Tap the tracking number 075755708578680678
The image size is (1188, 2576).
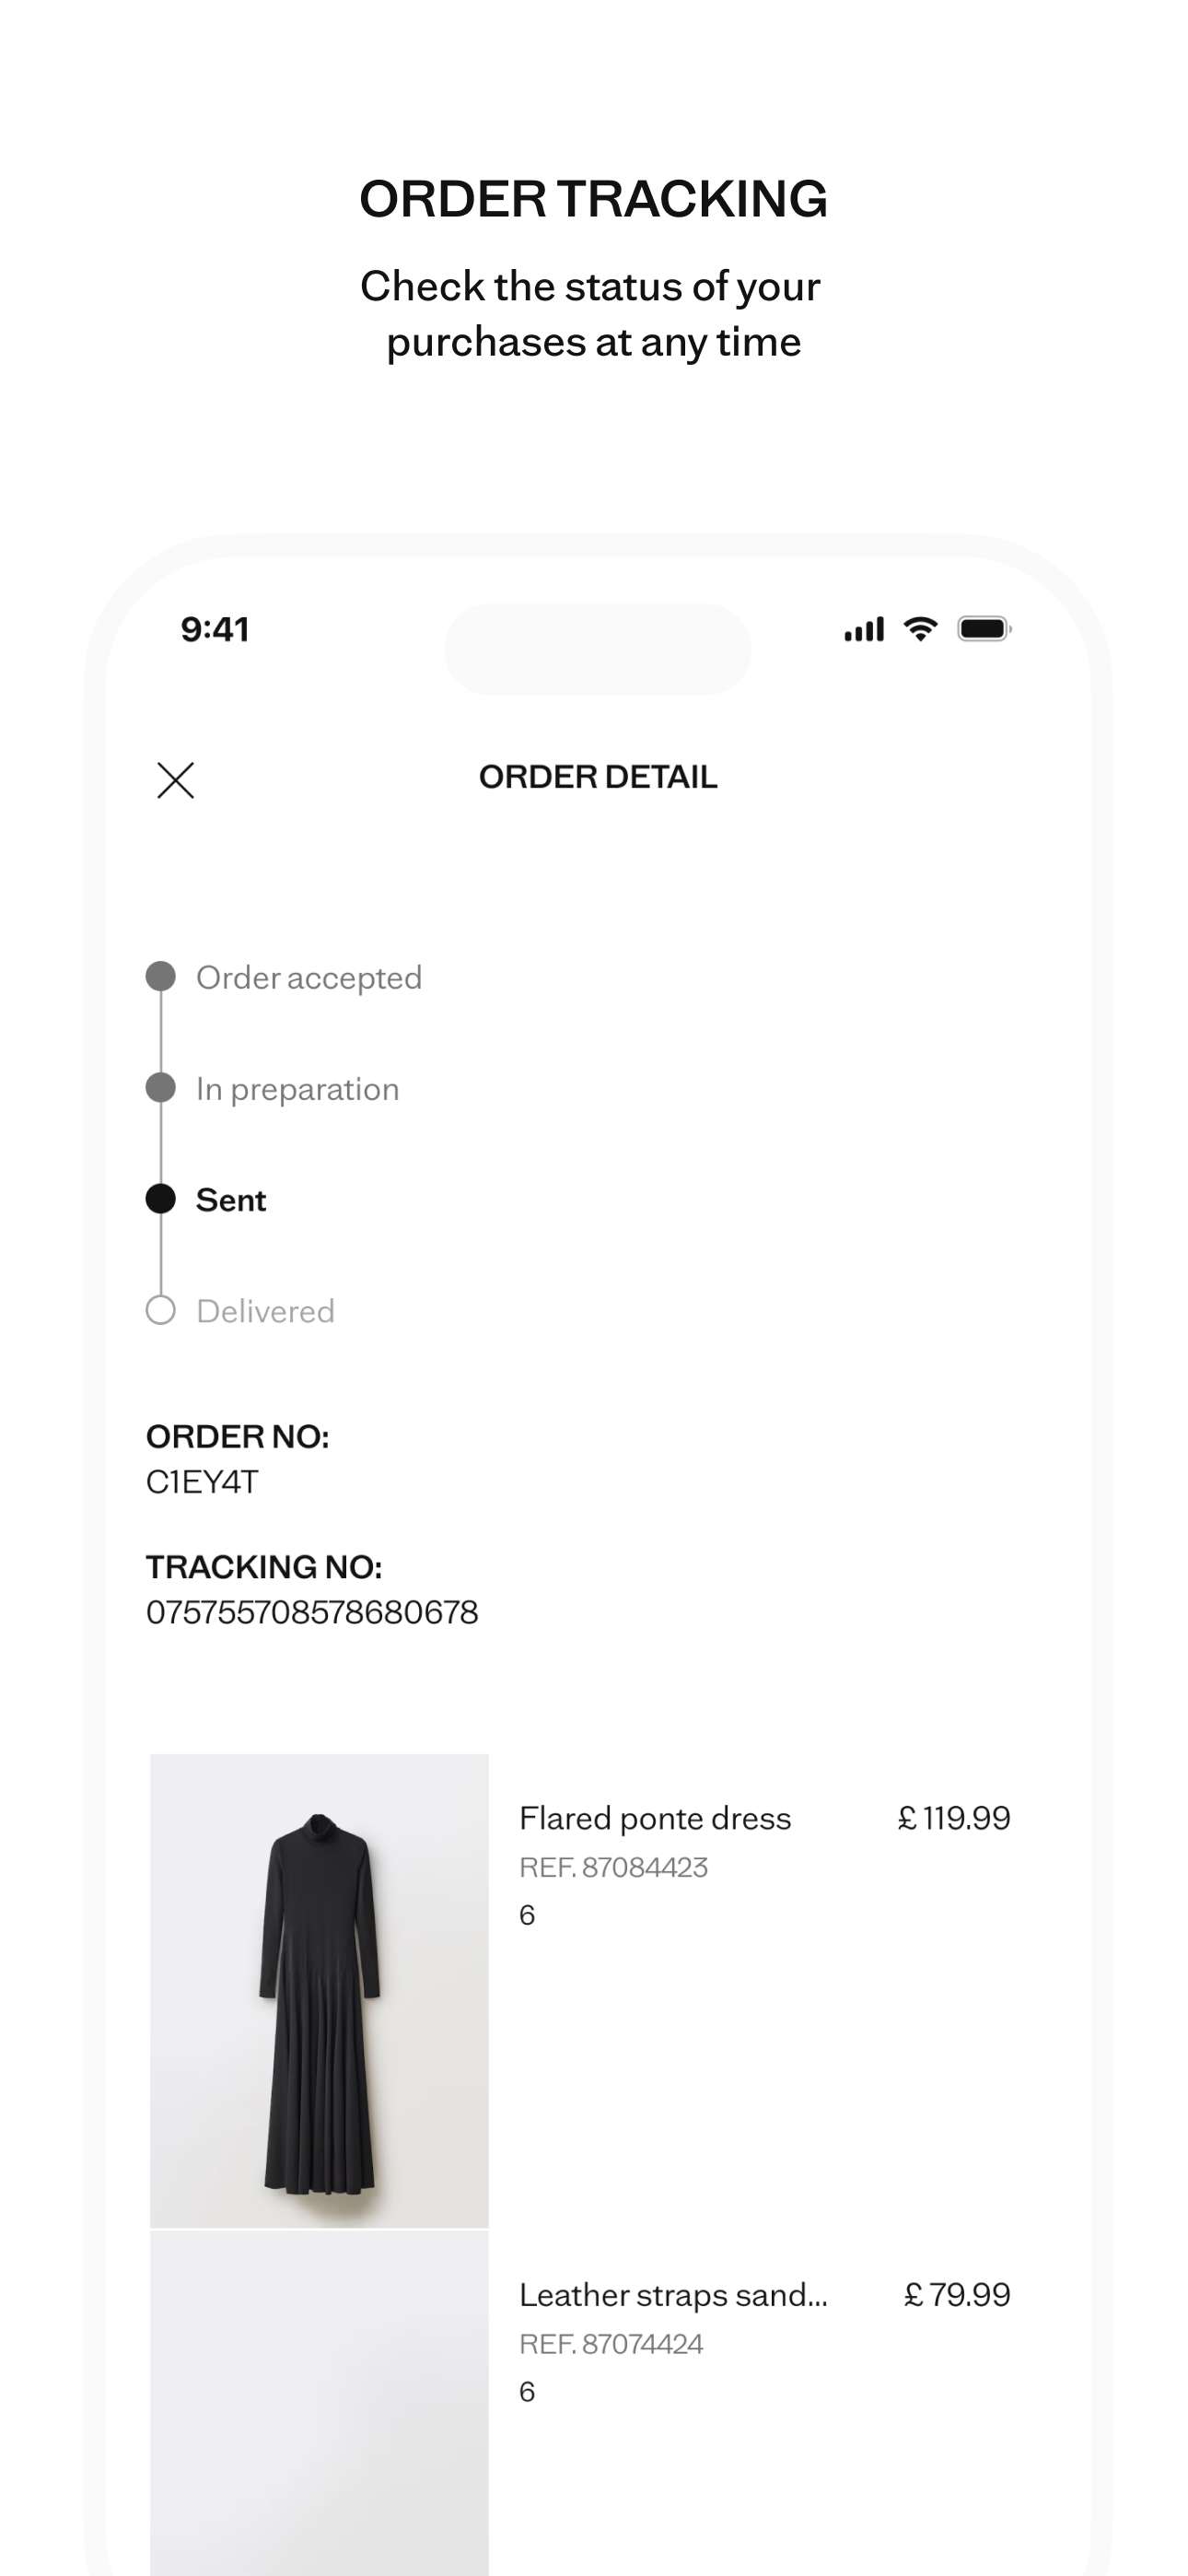312,1612
